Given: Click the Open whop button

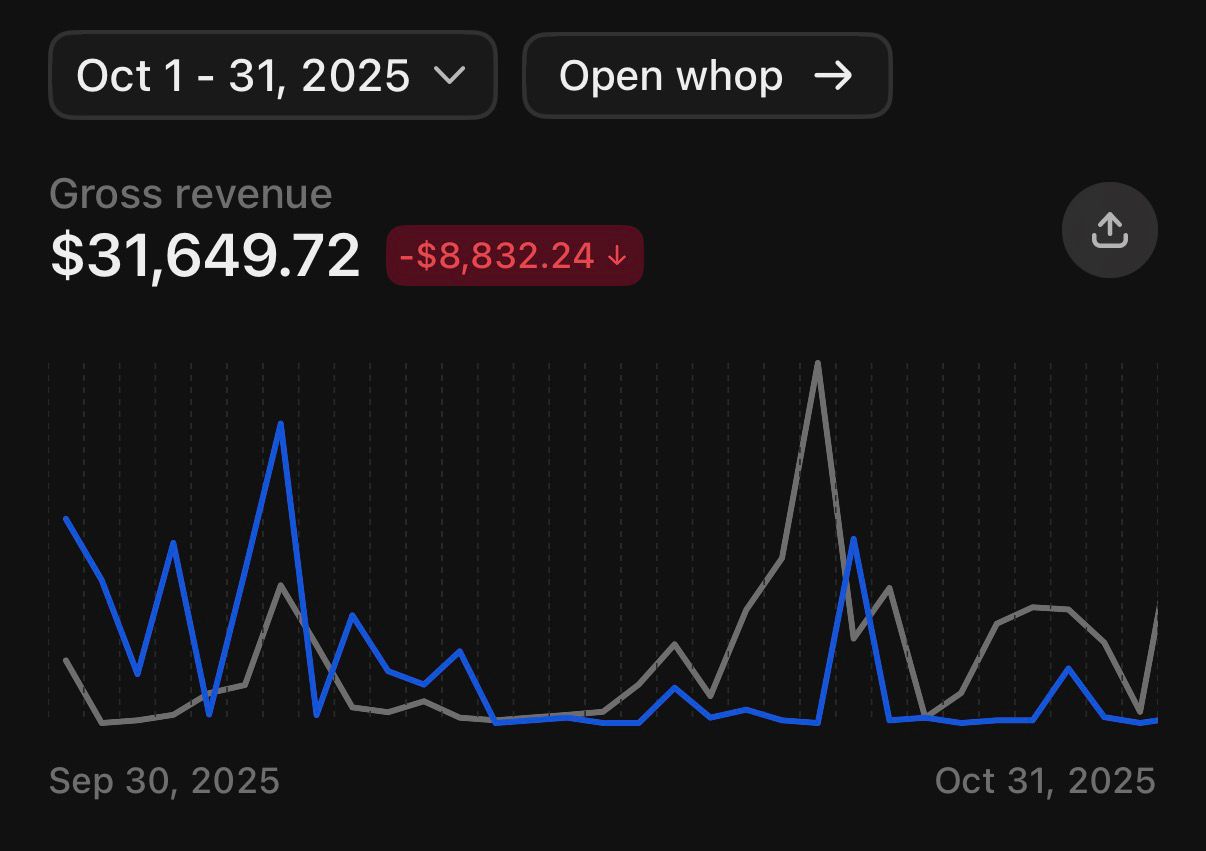Looking at the screenshot, I should [x=707, y=76].
